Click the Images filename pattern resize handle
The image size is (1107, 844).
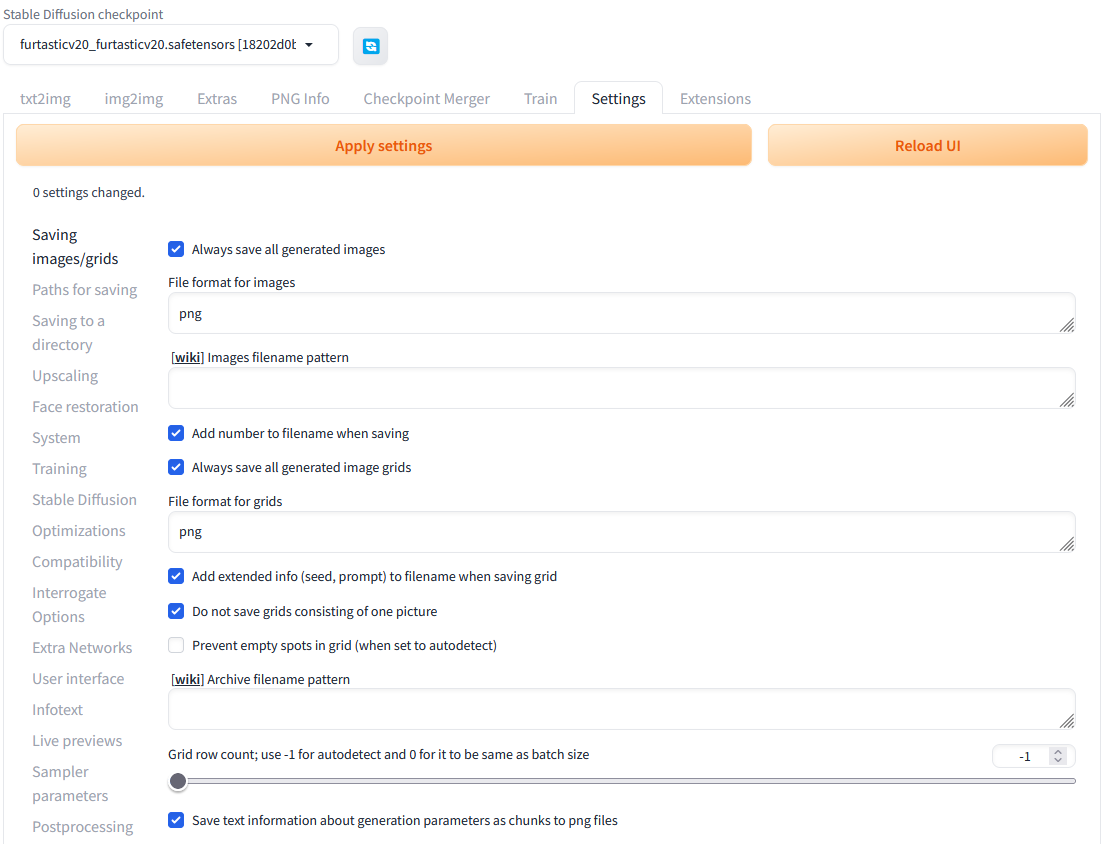(x=1067, y=400)
